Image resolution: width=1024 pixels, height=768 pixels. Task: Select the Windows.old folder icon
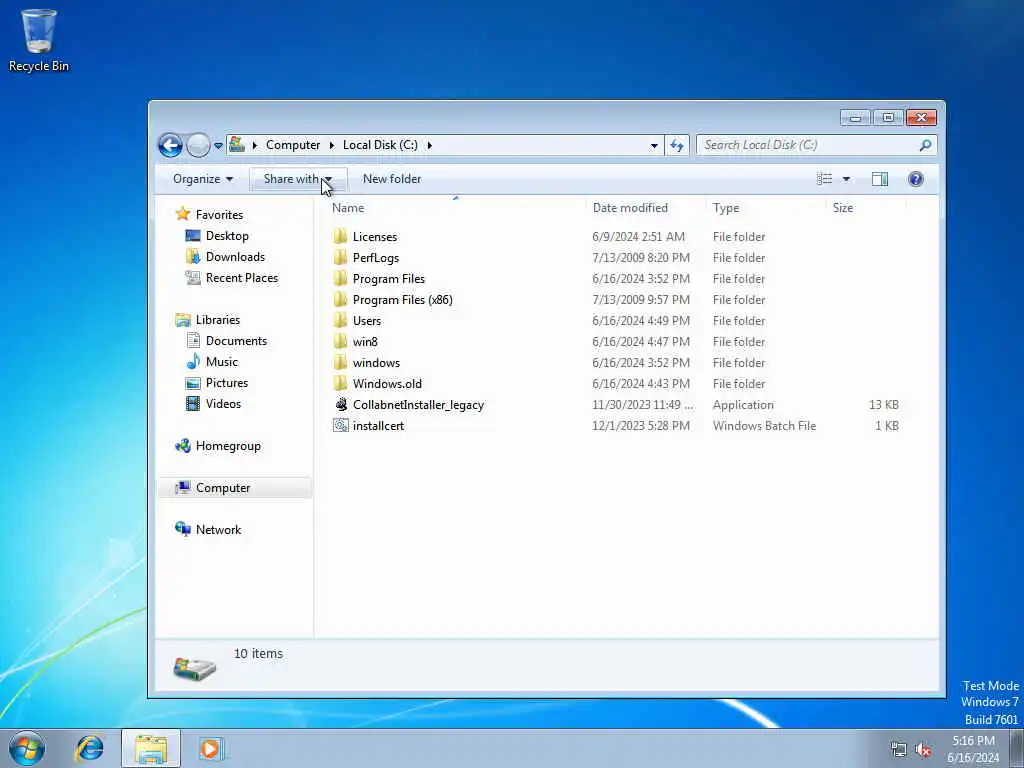340,383
